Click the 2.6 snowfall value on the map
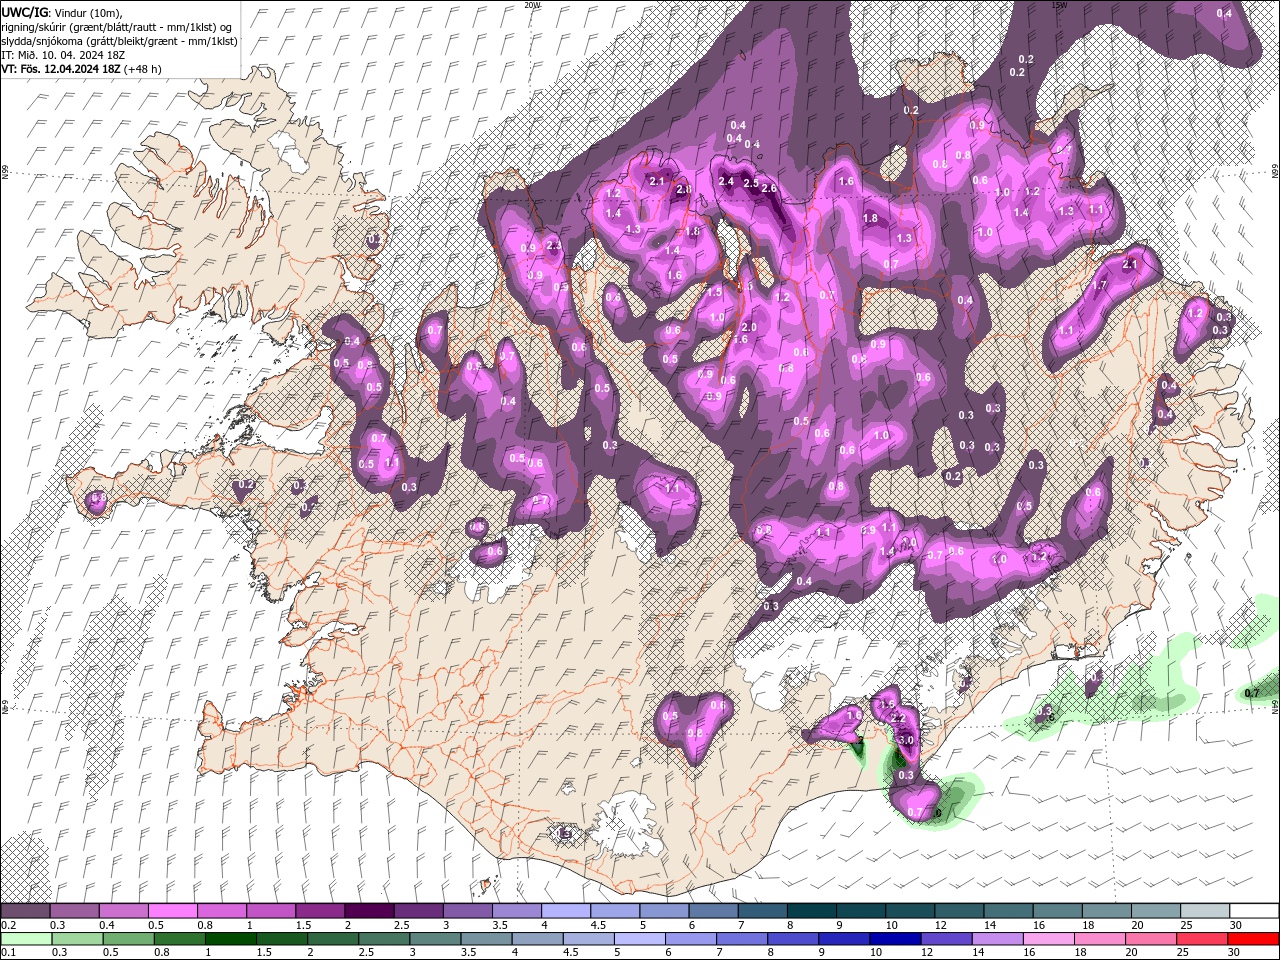The height and width of the screenshot is (960, 1280). pyautogui.click(x=769, y=188)
